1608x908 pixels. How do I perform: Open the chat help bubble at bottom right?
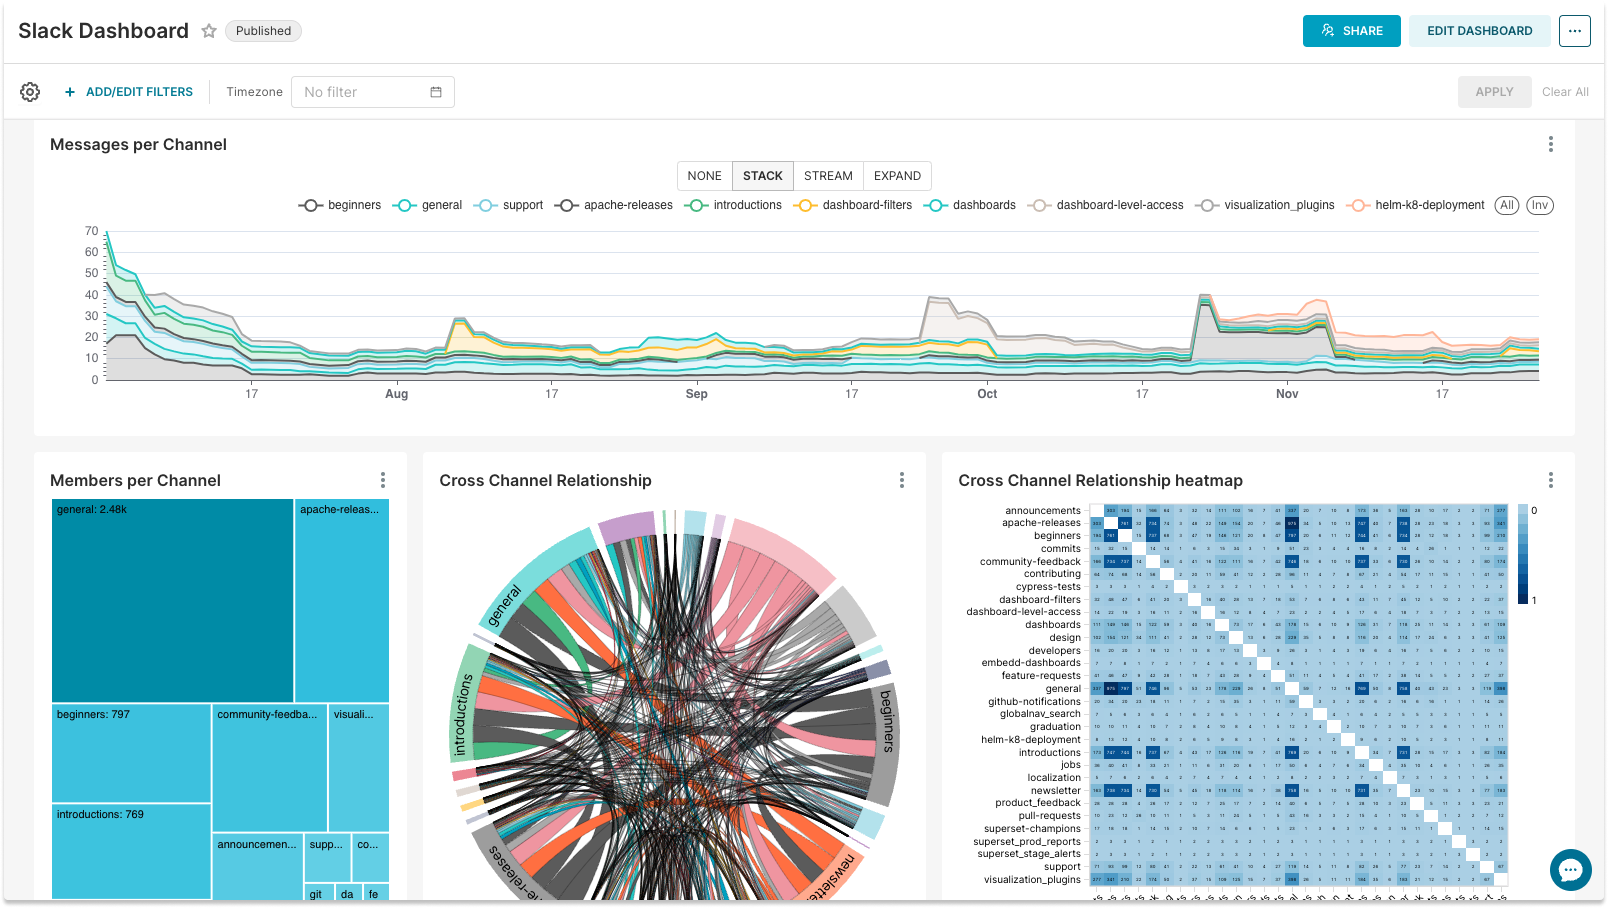point(1571,870)
